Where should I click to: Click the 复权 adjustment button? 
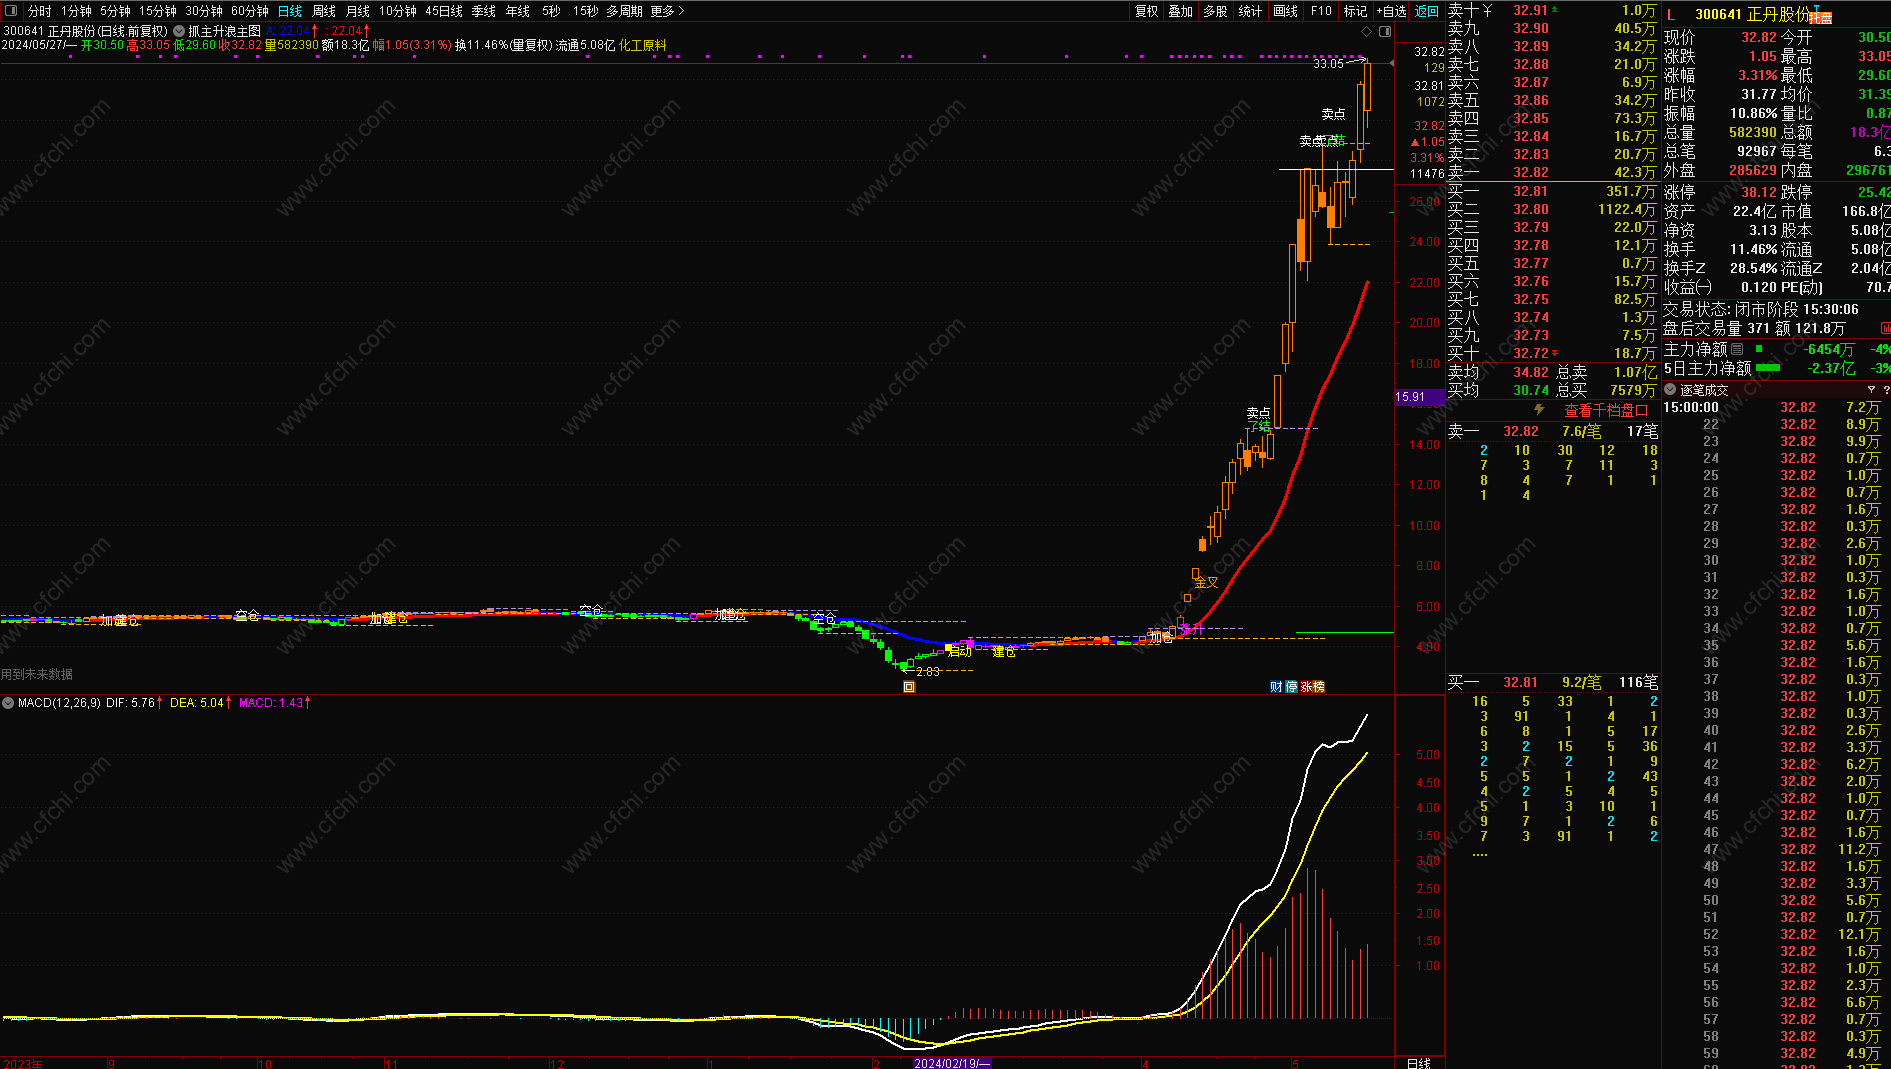coord(1147,11)
